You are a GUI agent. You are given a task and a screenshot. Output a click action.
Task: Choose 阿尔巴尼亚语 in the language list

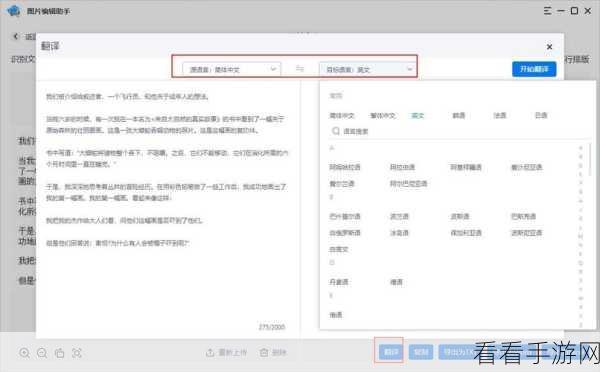coord(408,184)
